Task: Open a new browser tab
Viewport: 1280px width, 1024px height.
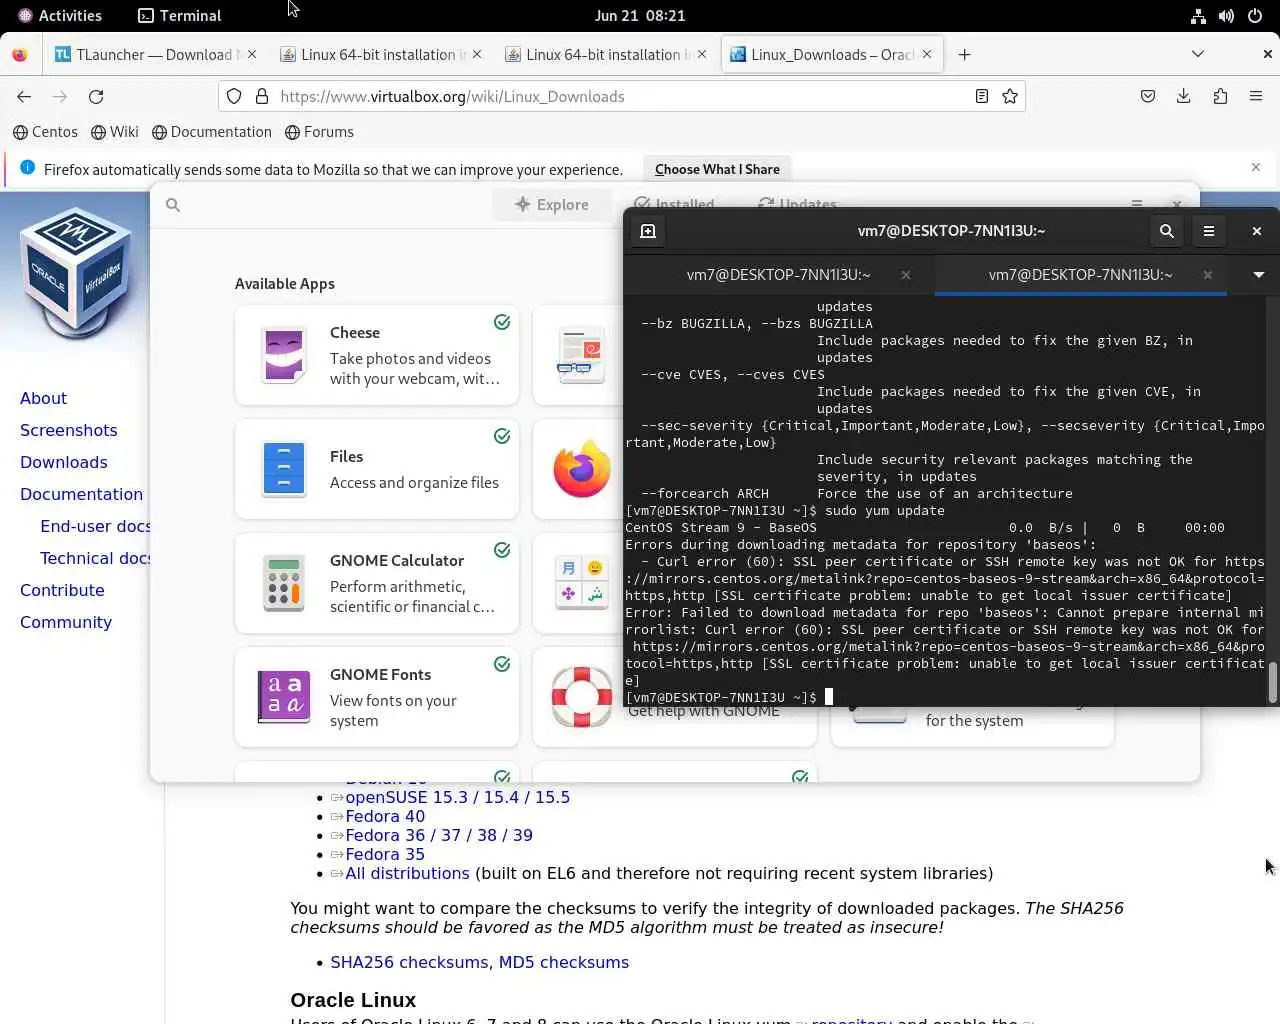Action: click(x=964, y=55)
